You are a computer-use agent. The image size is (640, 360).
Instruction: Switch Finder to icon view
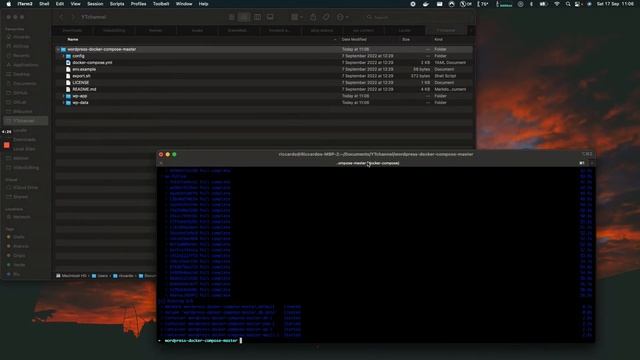tap(231, 17)
